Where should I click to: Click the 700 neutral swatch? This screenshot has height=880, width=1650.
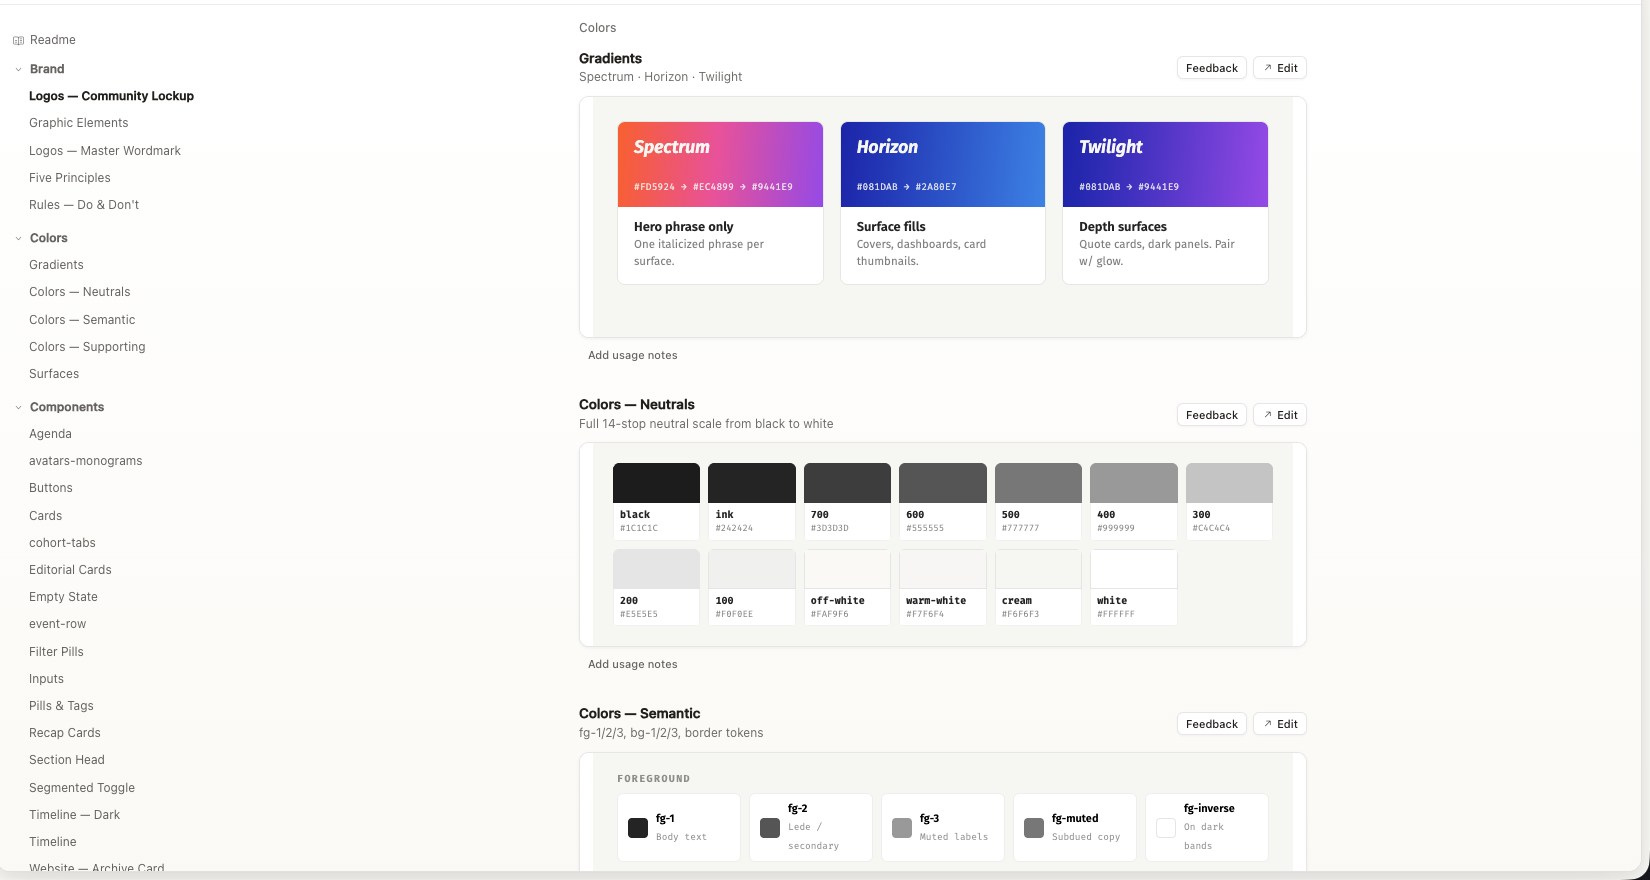(847, 502)
